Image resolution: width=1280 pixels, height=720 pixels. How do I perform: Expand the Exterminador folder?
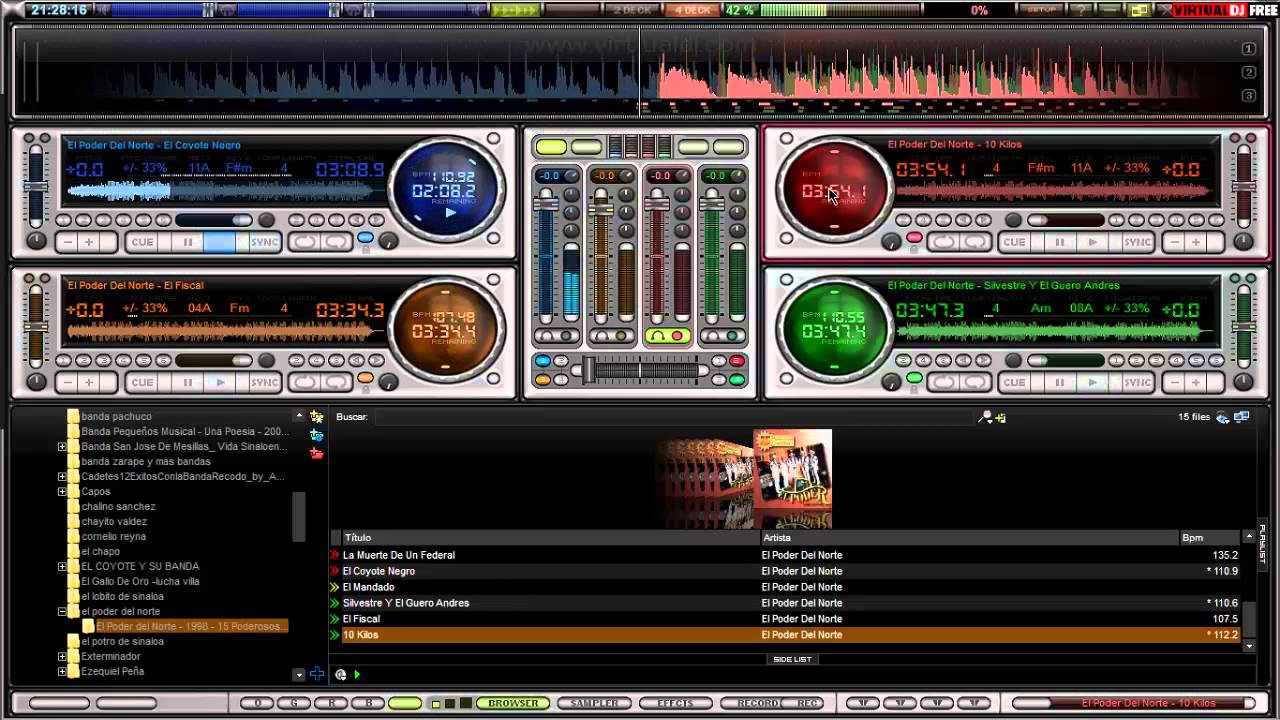(x=62, y=656)
